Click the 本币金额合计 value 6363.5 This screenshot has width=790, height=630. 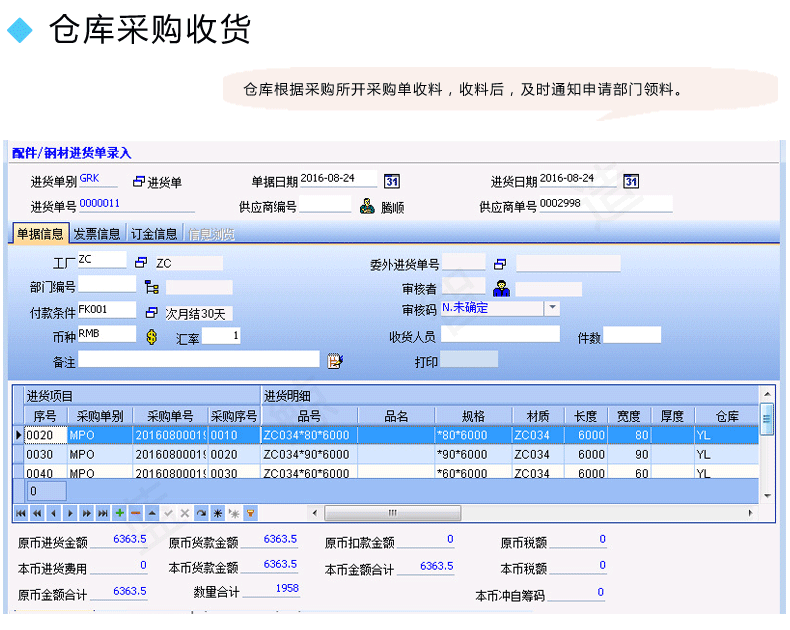coord(436,566)
